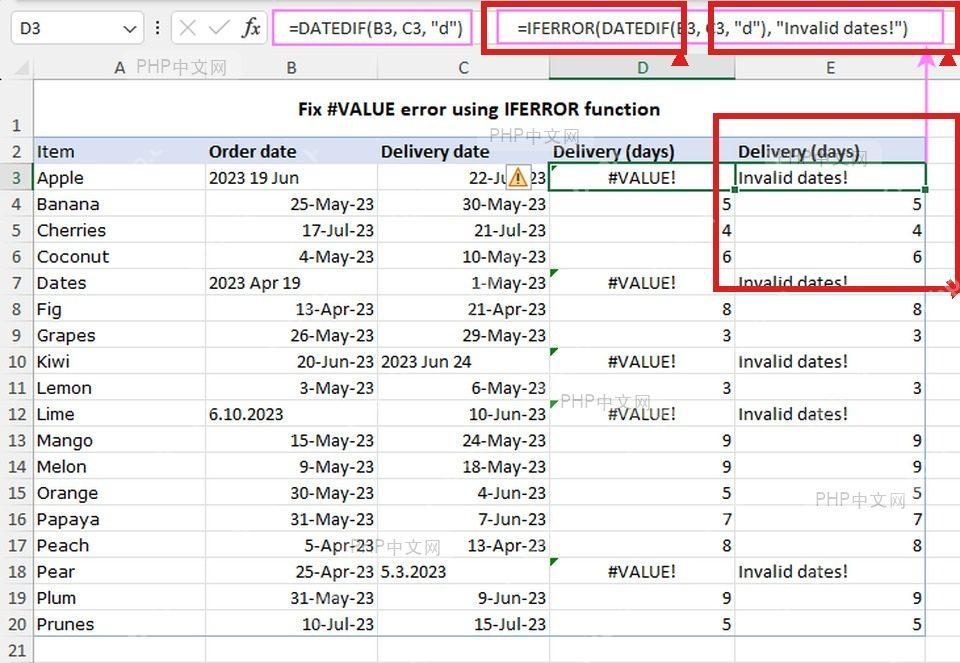Select the 'Lemon' cell
Image resolution: width=960 pixels, height=663 pixels.
[119, 388]
